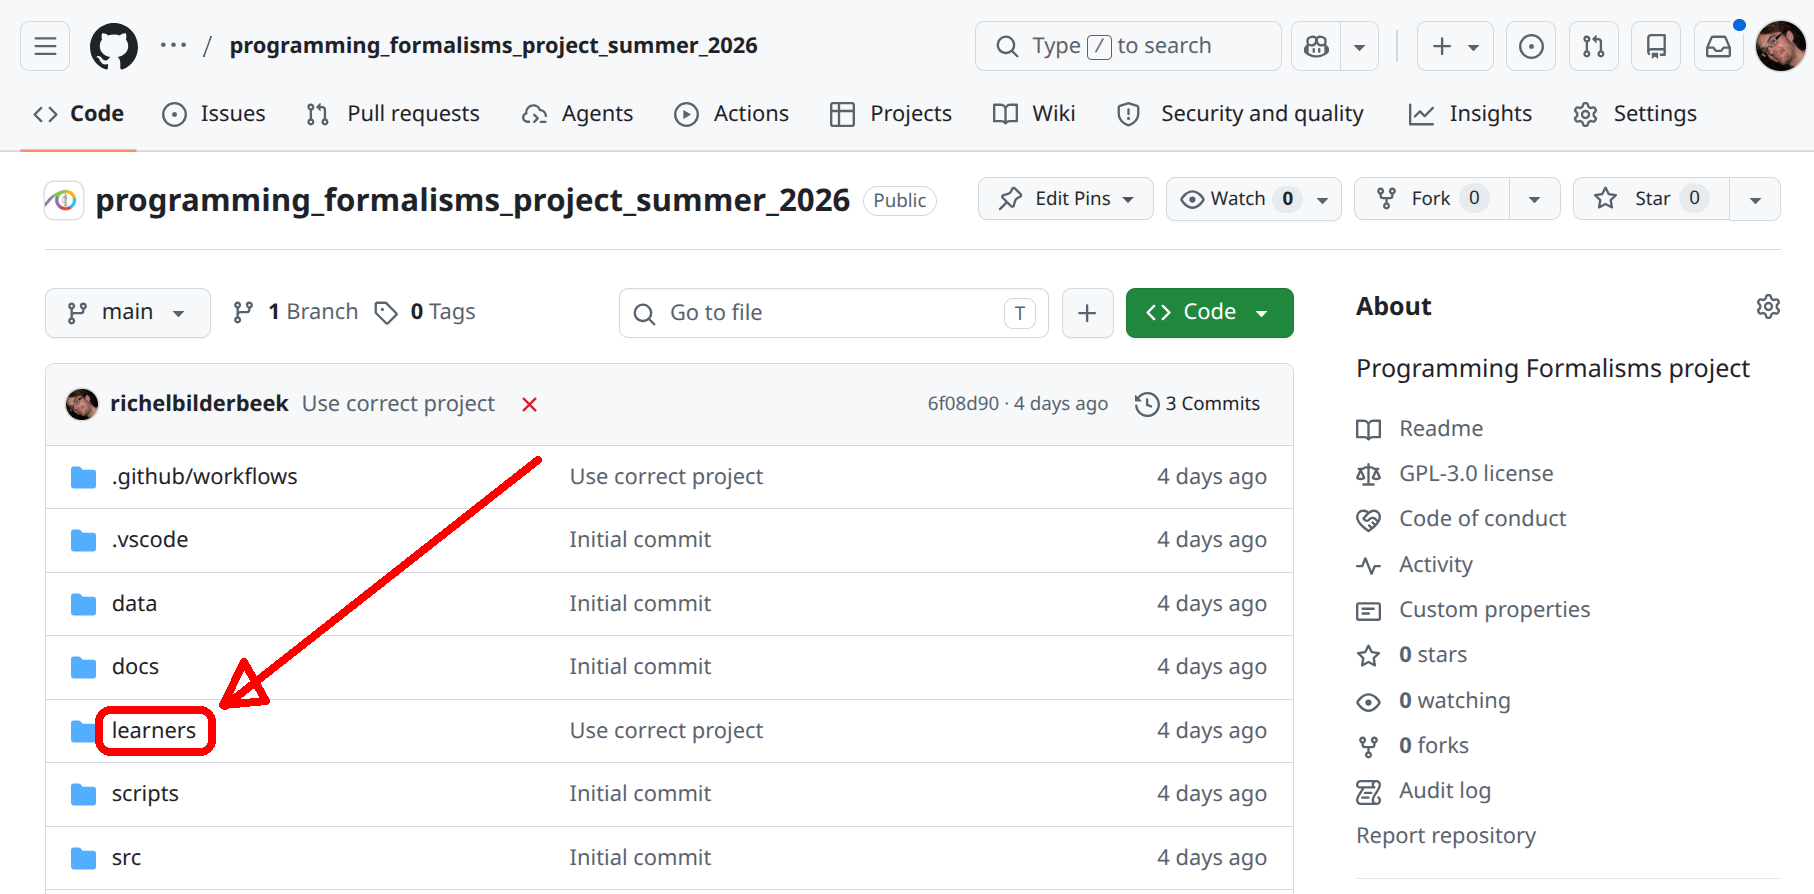
Task: Expand the main branch selector
Action: pyautogui.click(x=128, y=313)
